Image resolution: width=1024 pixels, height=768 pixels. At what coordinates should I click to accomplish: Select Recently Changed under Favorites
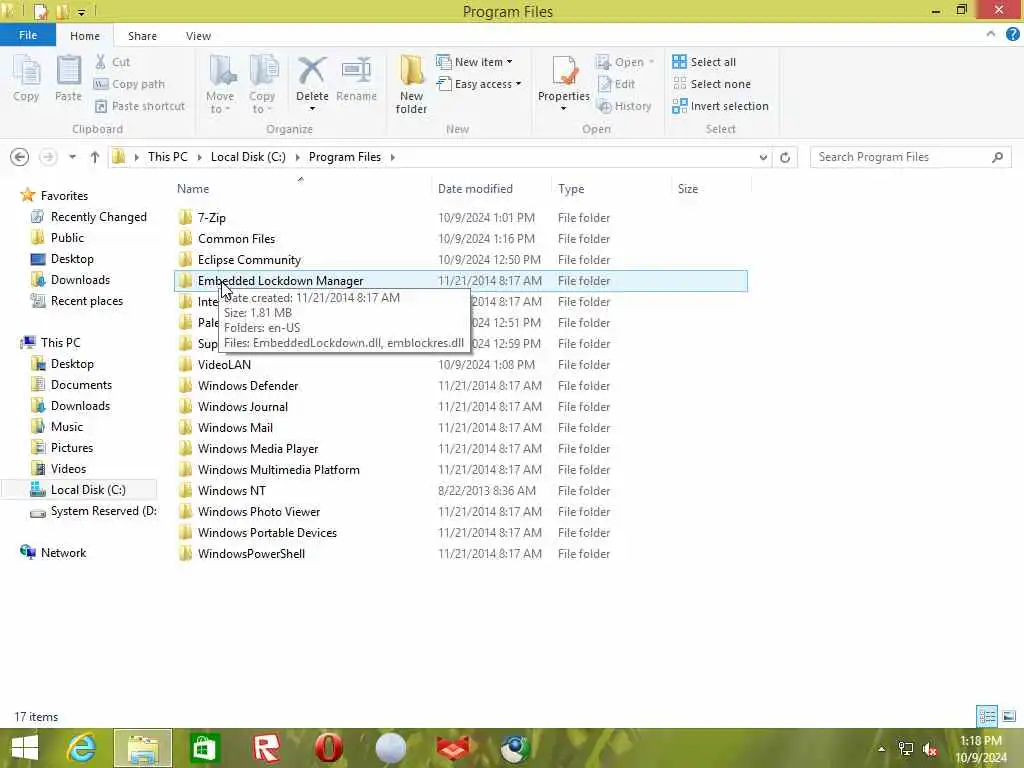[89, 217]
